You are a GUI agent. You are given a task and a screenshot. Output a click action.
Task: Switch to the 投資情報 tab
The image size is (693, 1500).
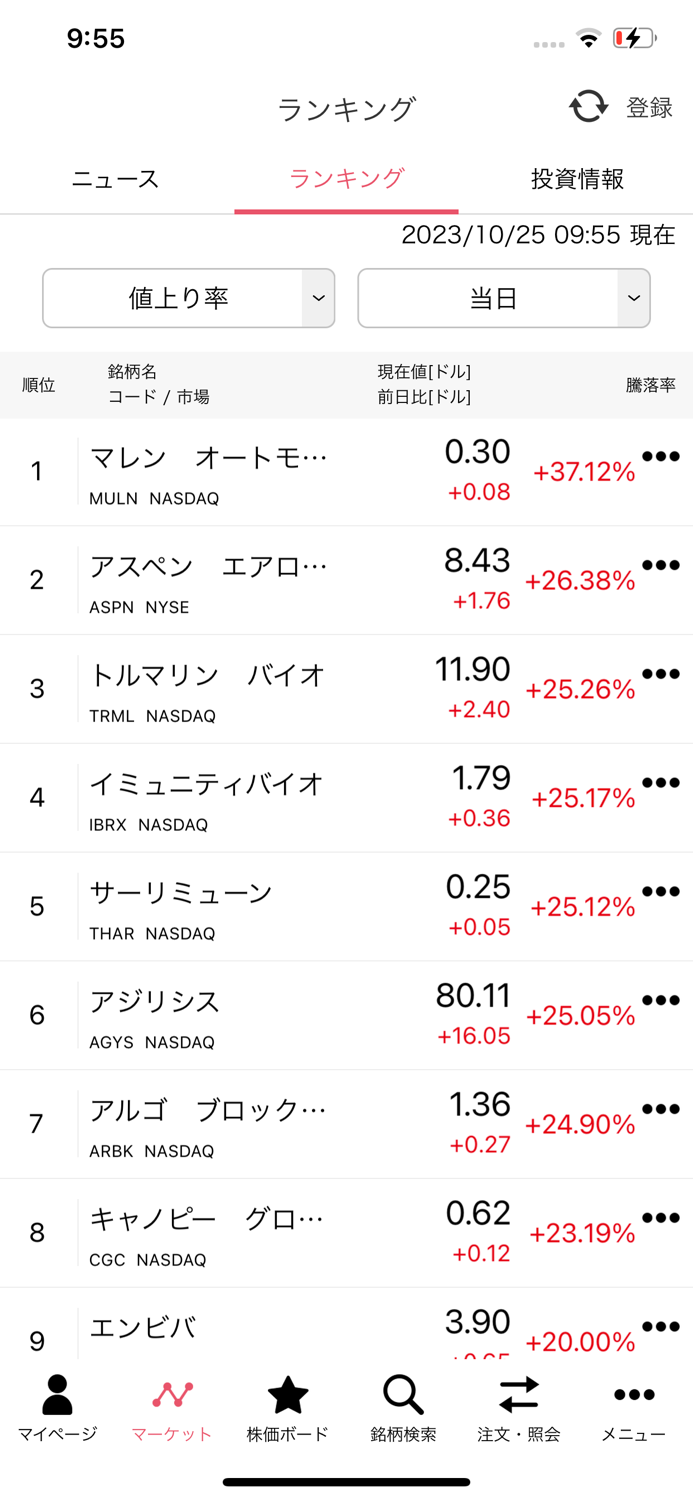(x=576, y=178)
